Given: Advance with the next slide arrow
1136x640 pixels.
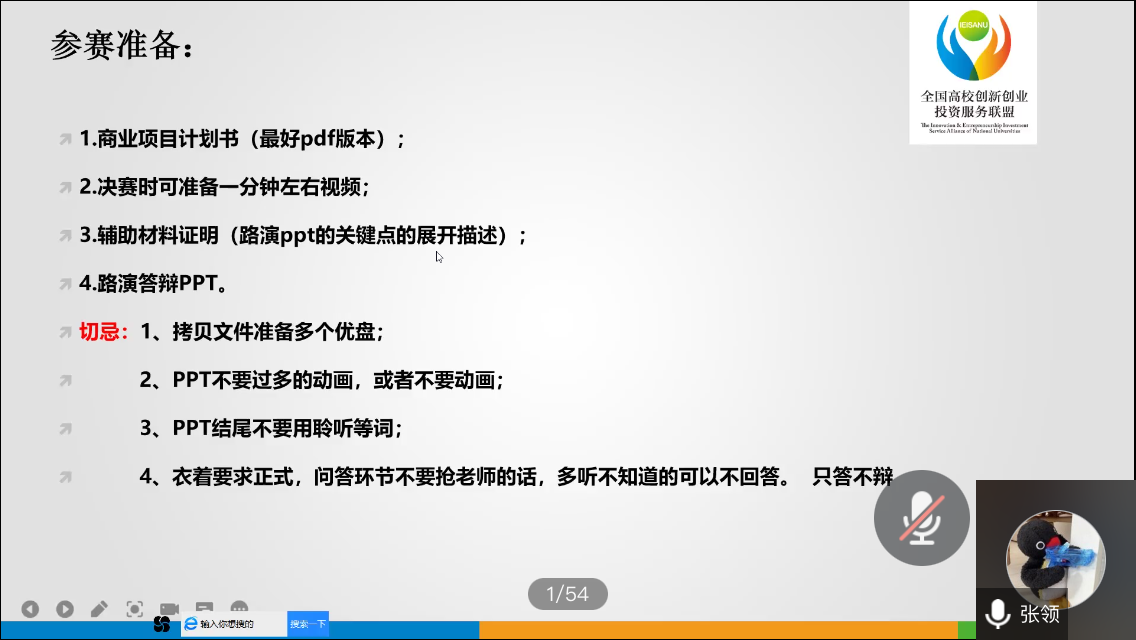Looking at the screenshot, I should [x=64, y=609].
